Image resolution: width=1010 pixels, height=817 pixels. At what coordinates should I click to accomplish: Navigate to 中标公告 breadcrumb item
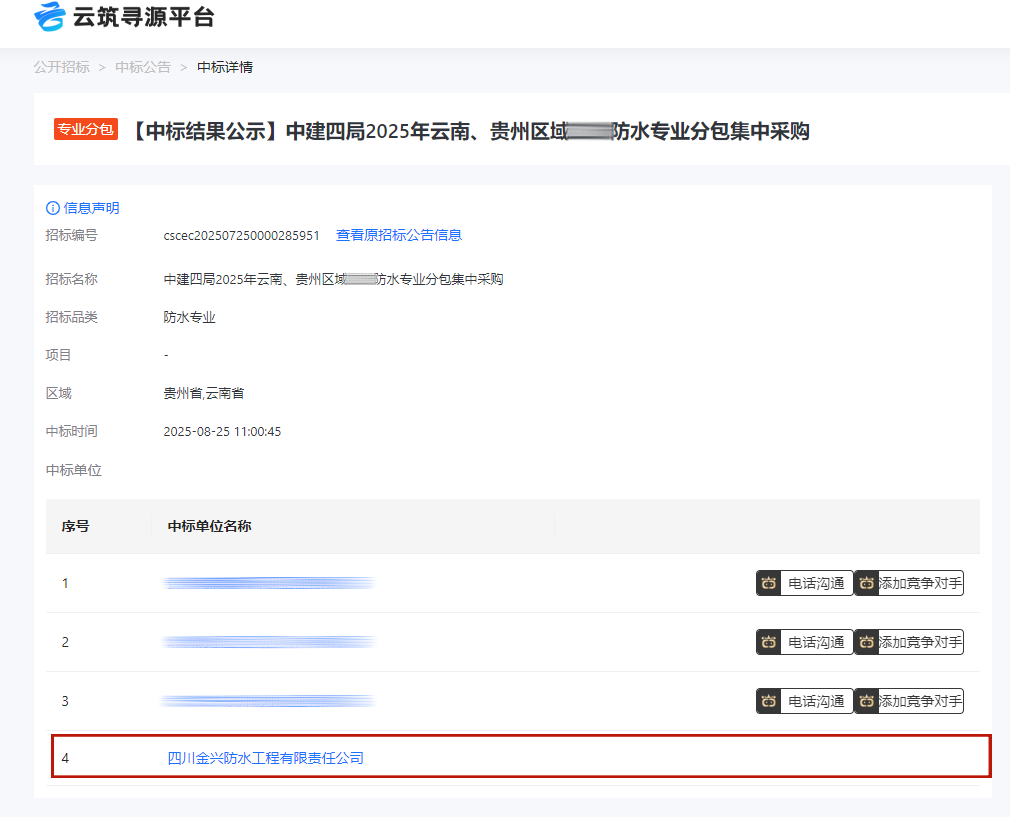tap(142, 66)
